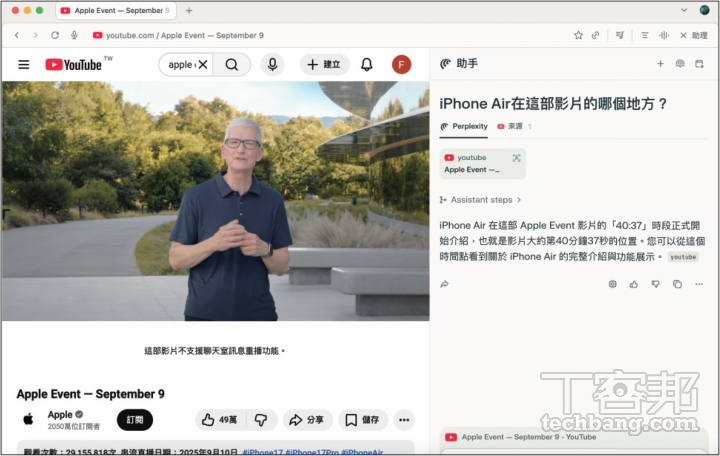Mark the assistant answer as unhelpful
The width and height of the screenshot is (720, 456).
pos(655,284)
